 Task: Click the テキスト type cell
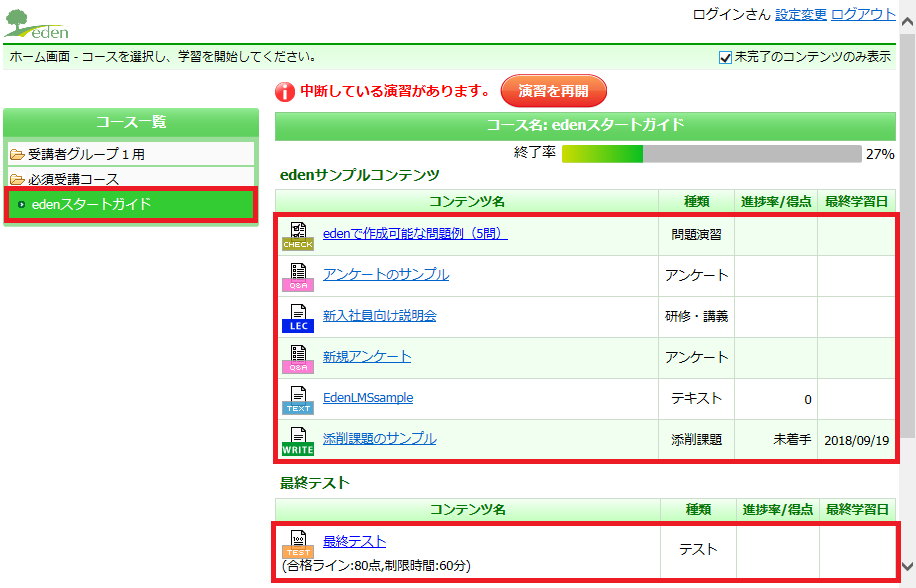click(x=696, y=398)
